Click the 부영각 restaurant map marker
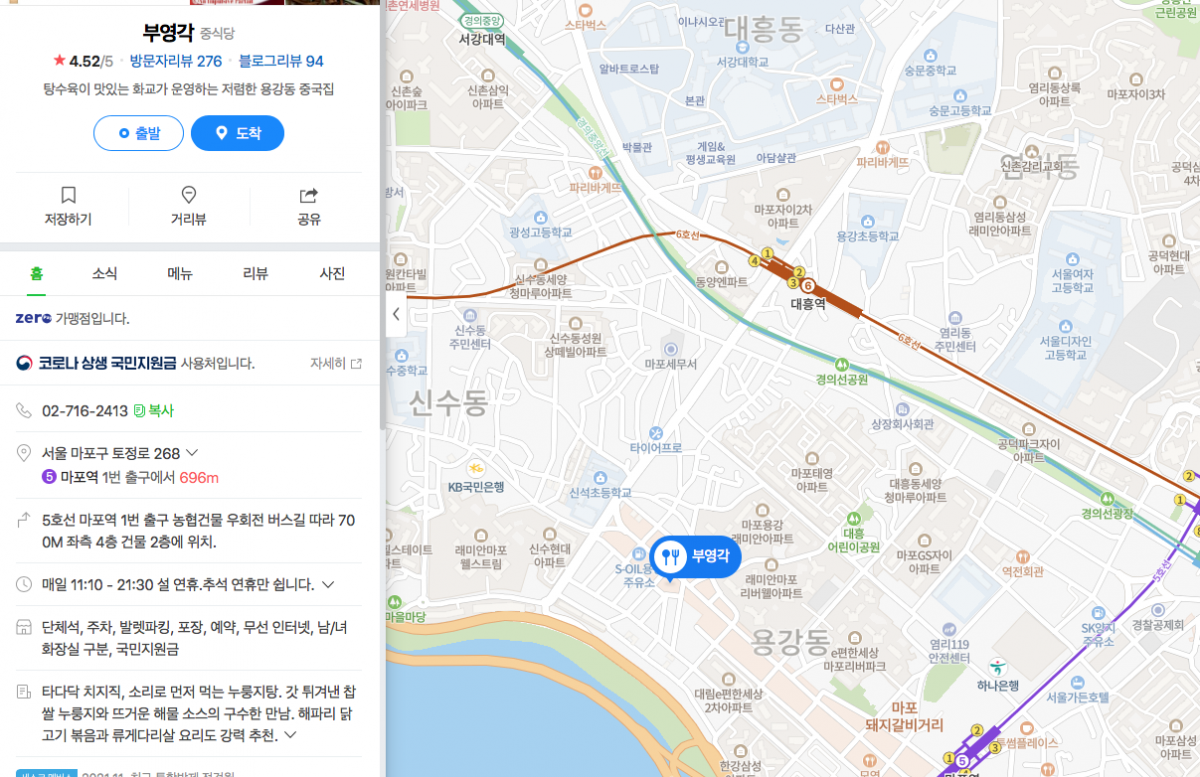 tap(695, 557)
